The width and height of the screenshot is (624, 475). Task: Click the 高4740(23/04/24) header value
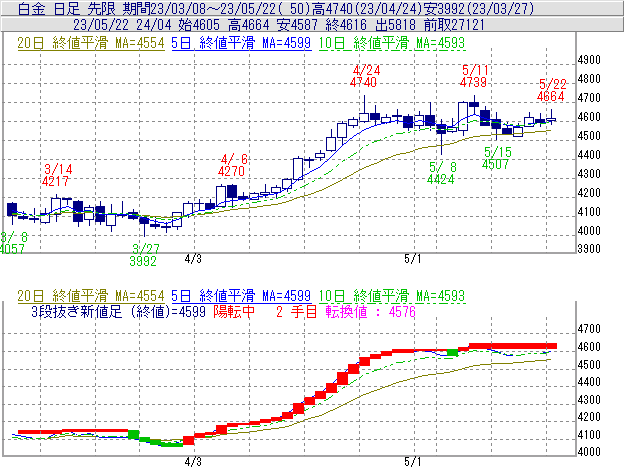(368, 9)
